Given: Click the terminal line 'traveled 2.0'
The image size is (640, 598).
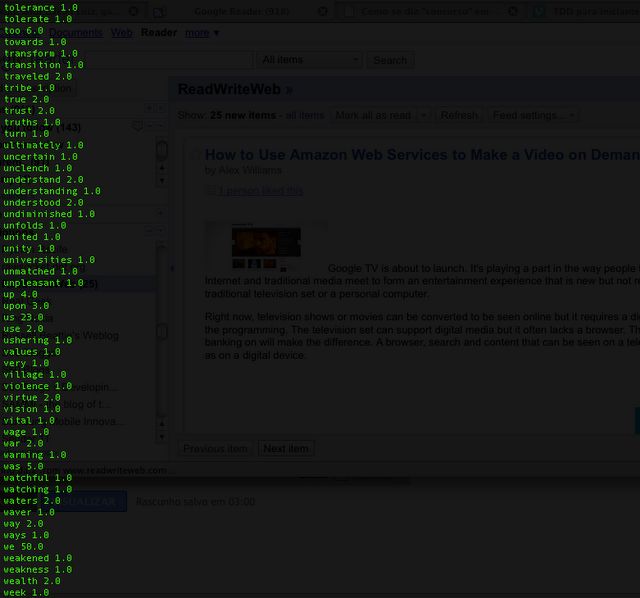Looking at the screenshot, I should click(x=38, y=76).
